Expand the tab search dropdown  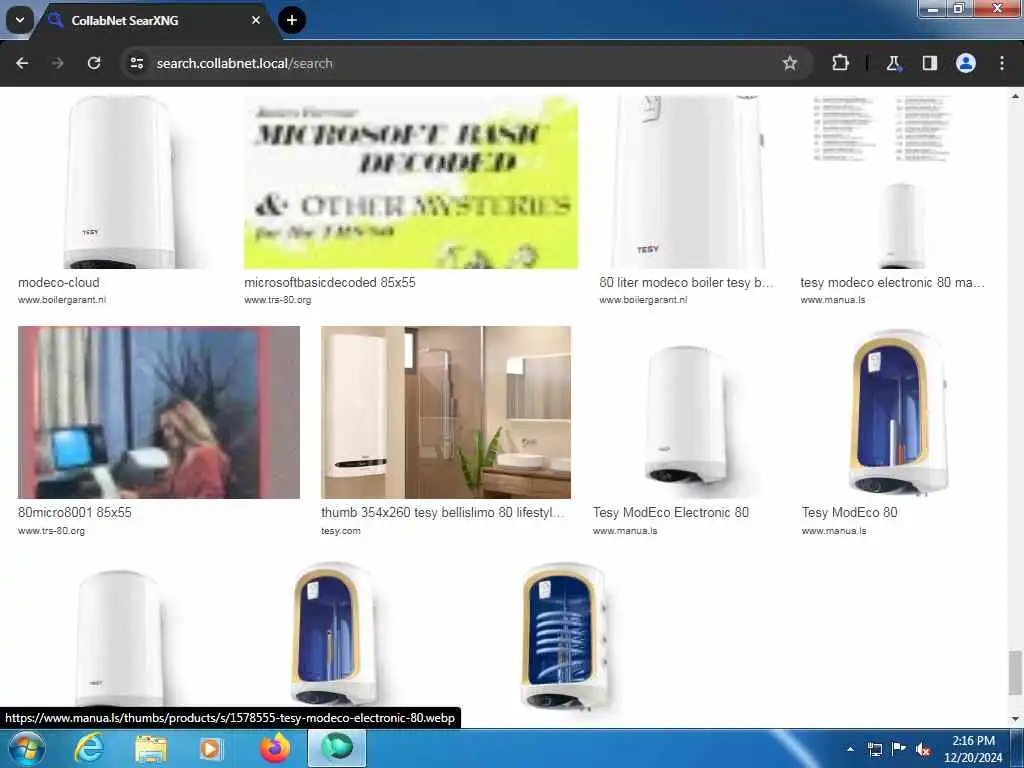[x=20, y=20]
